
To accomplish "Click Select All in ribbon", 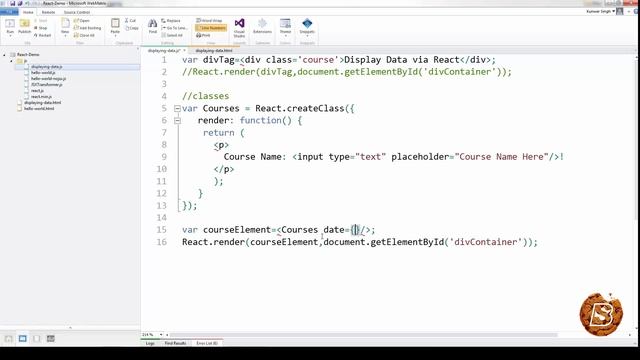I will coord(172,36).
